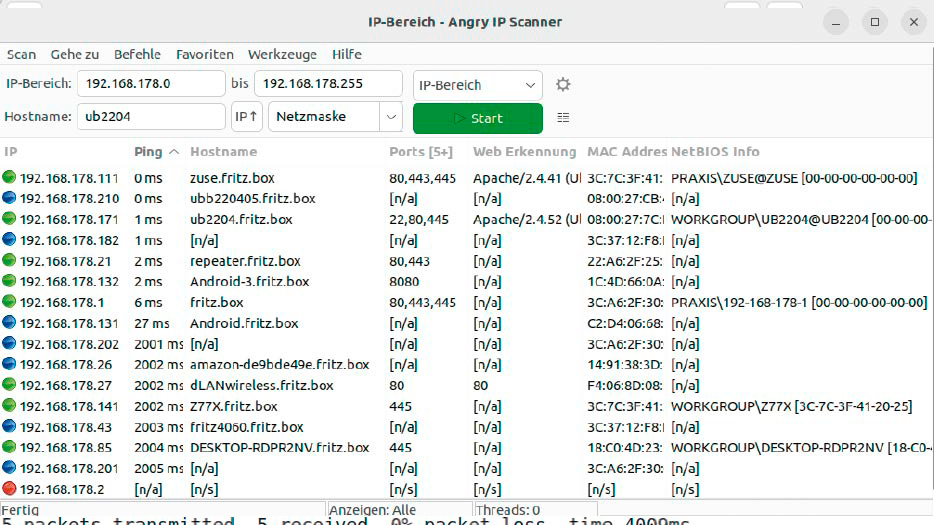The width and height of the screenshot is (934, 525).
Task: Click the green status dot for 192.168.178.132
Action: (9, 281)
